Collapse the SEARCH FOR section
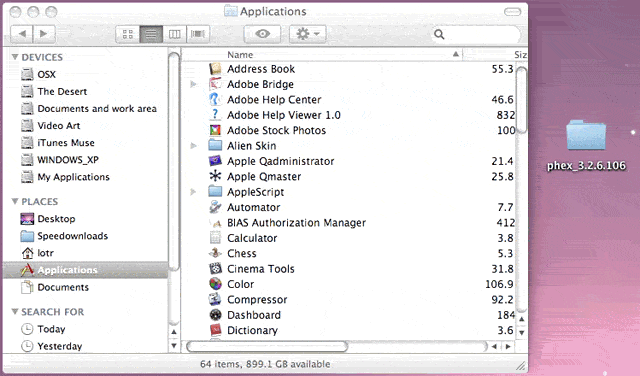This screenshot has height=376, width=640. tap(15, 311)
